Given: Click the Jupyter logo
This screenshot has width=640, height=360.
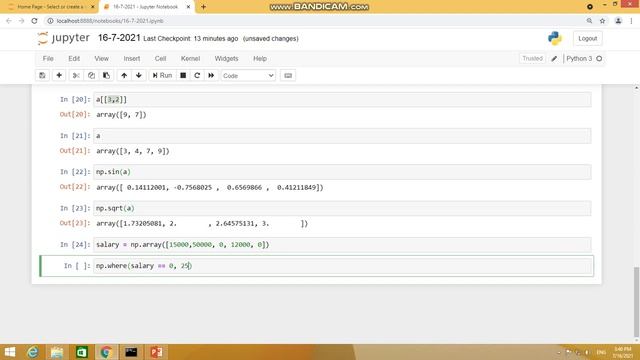Looking at the screenshot, I should coord(63,38).
